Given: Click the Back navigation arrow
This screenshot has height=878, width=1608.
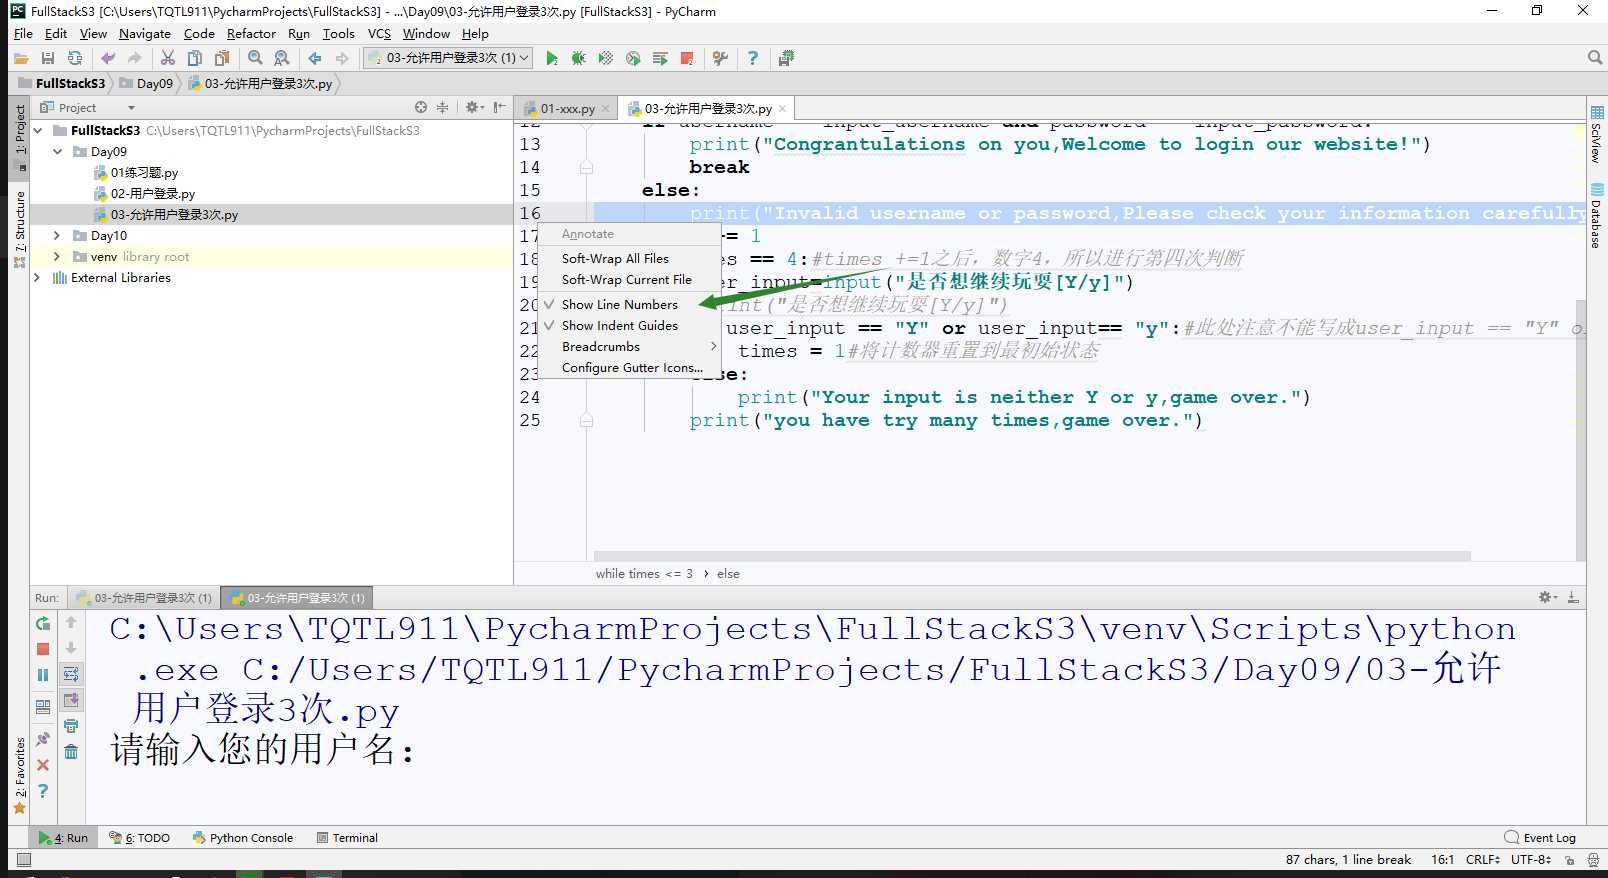Looking at the screenshot, I should [315, 58].
